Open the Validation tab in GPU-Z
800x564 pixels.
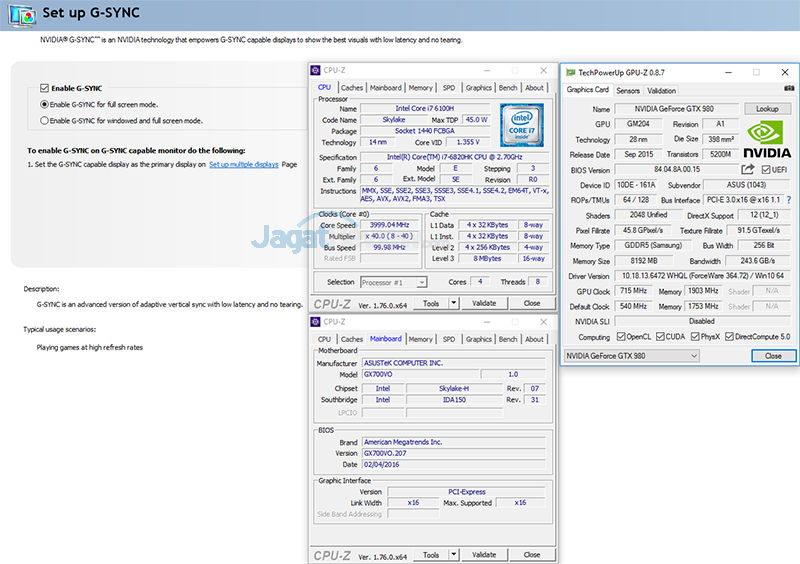[x=662, y=90]
